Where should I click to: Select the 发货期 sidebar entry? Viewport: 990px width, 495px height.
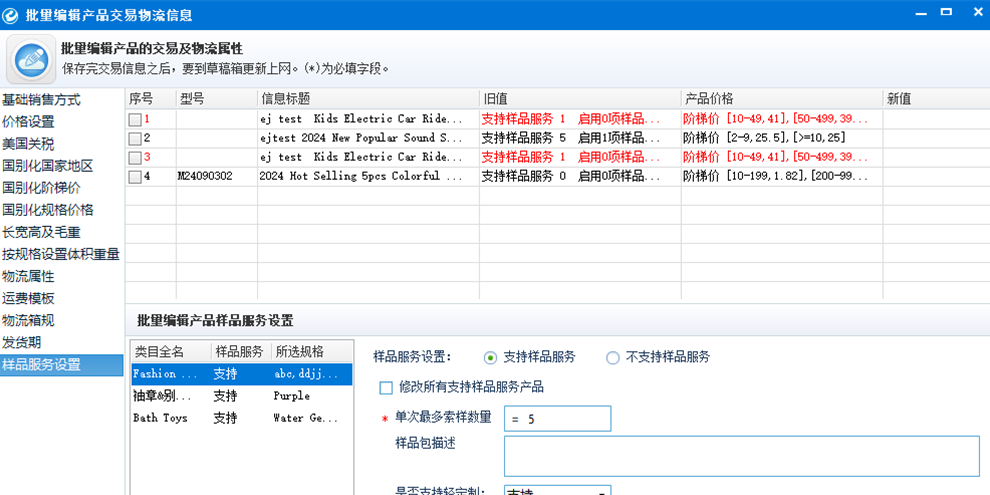22,342
